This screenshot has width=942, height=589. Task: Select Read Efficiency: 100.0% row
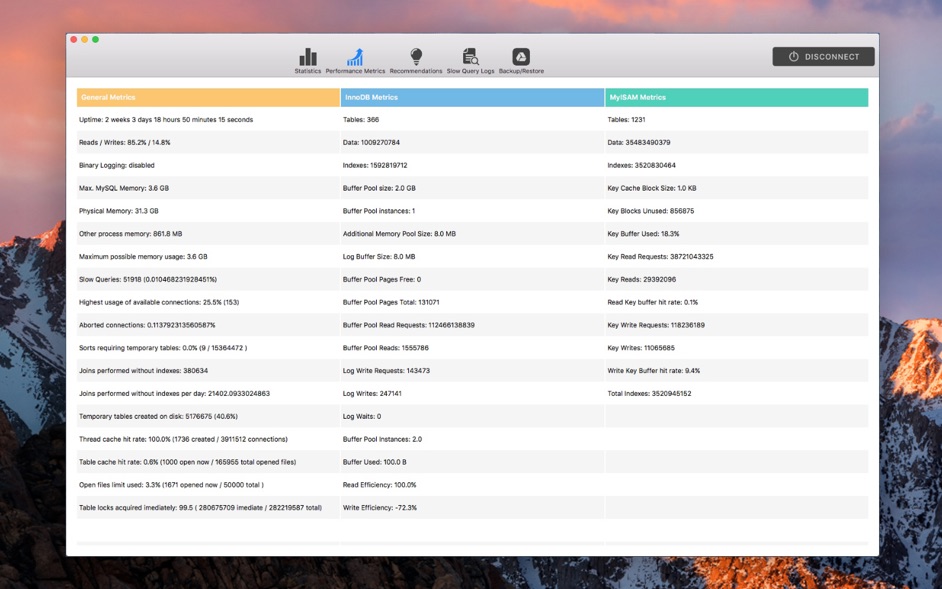pyautogui.click(x=472, y=485)
